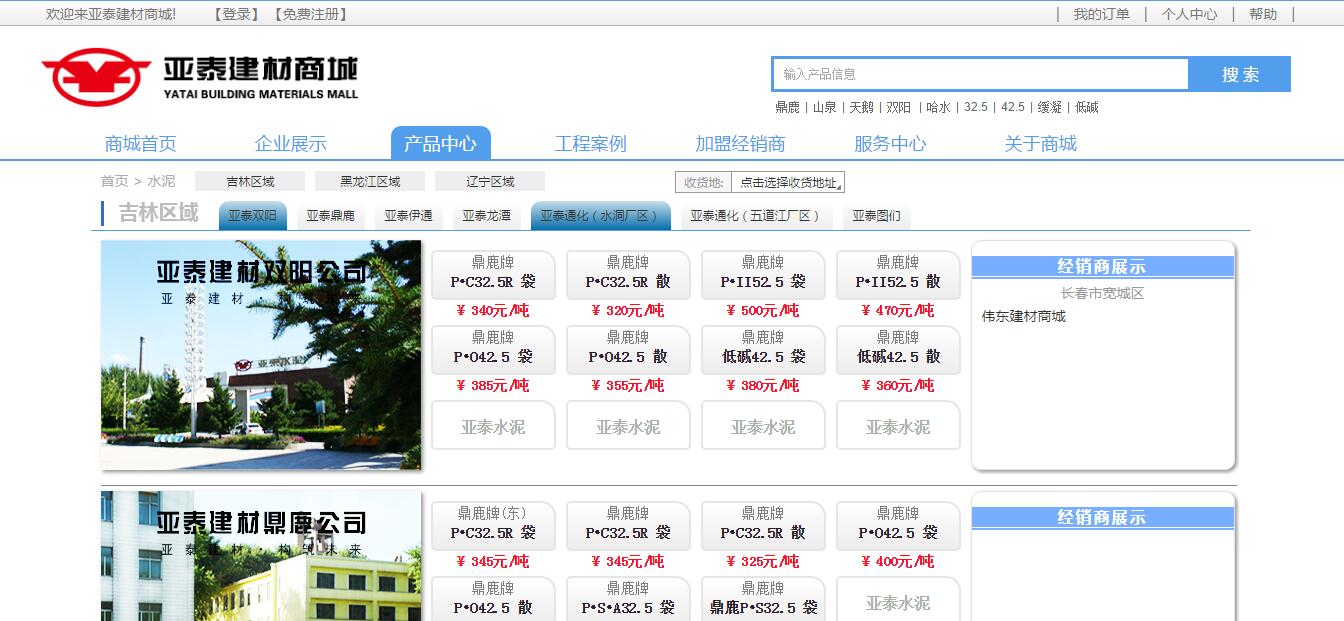Select P•II52.5 散 product at 470元
Screen dimensions: 1344x621
(898, 274)
